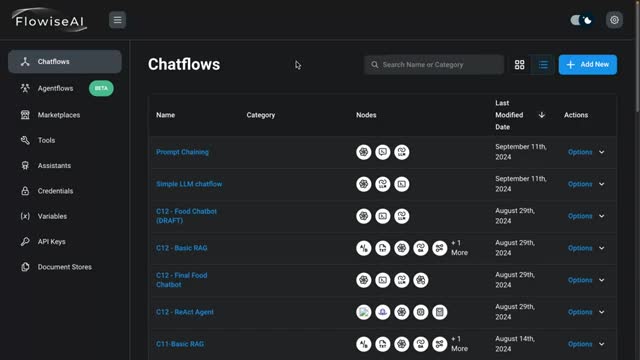This screenshot has width=640, height=360.
Task: Switch to list view
Action: pos(543,64)
